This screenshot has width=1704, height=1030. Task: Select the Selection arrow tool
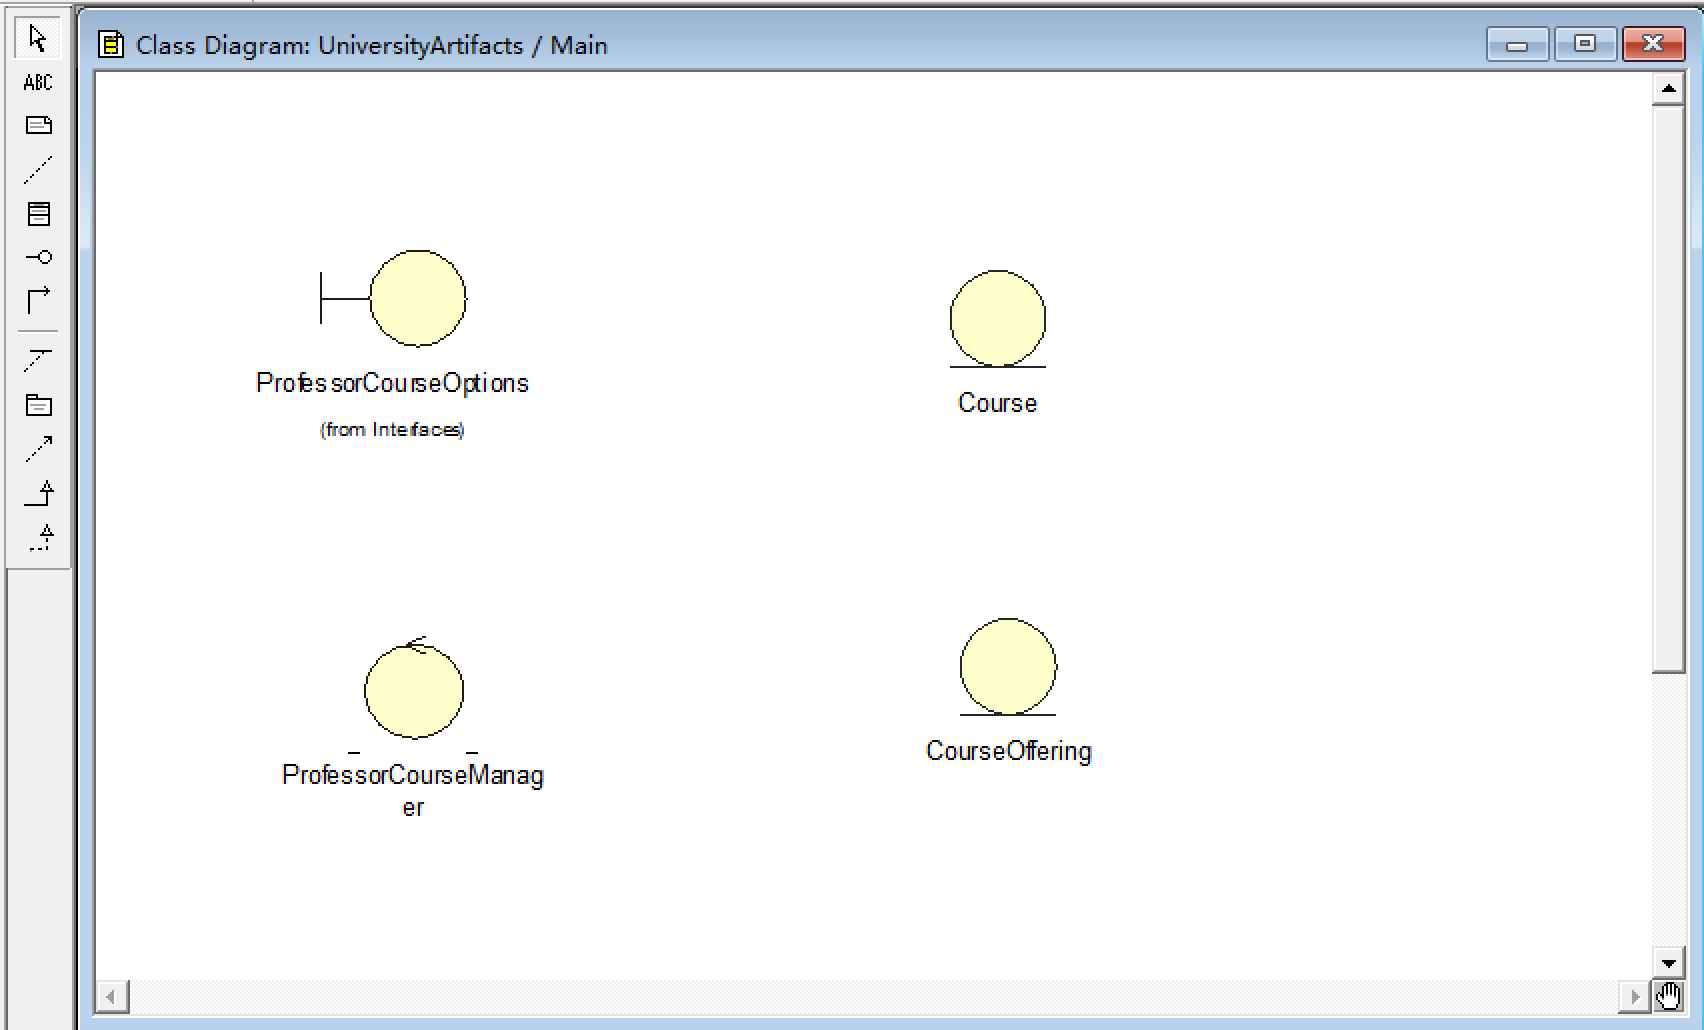38,38
